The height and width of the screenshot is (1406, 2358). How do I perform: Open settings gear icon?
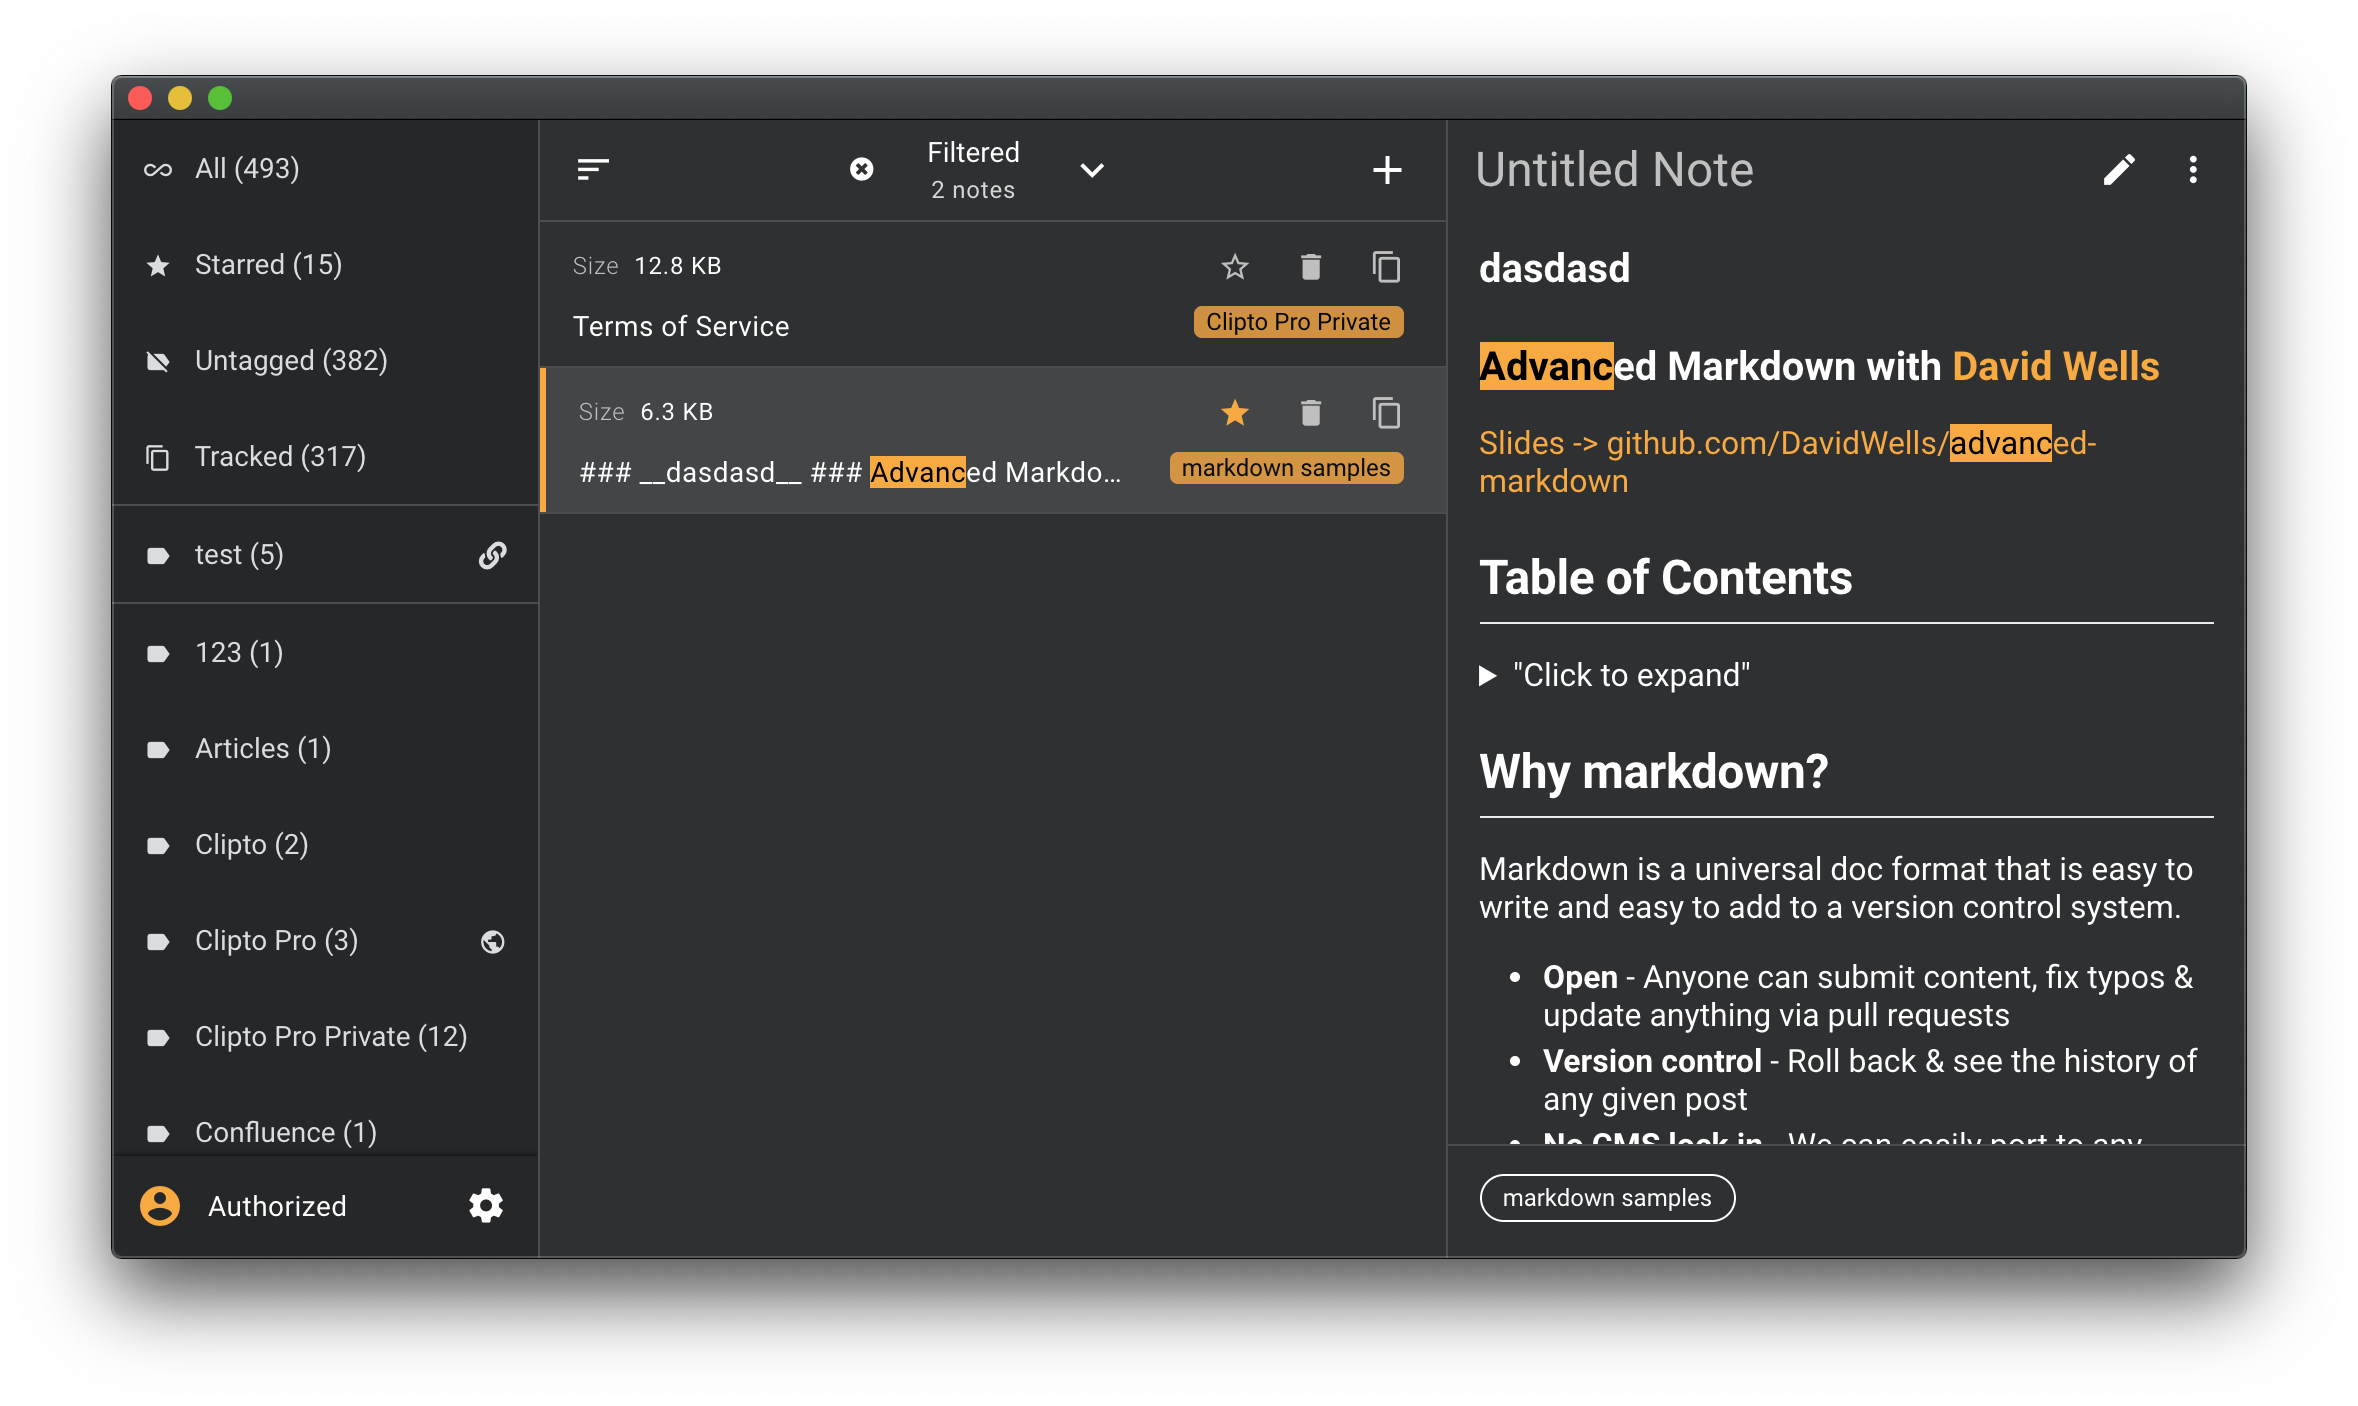tap(486, 1206)
